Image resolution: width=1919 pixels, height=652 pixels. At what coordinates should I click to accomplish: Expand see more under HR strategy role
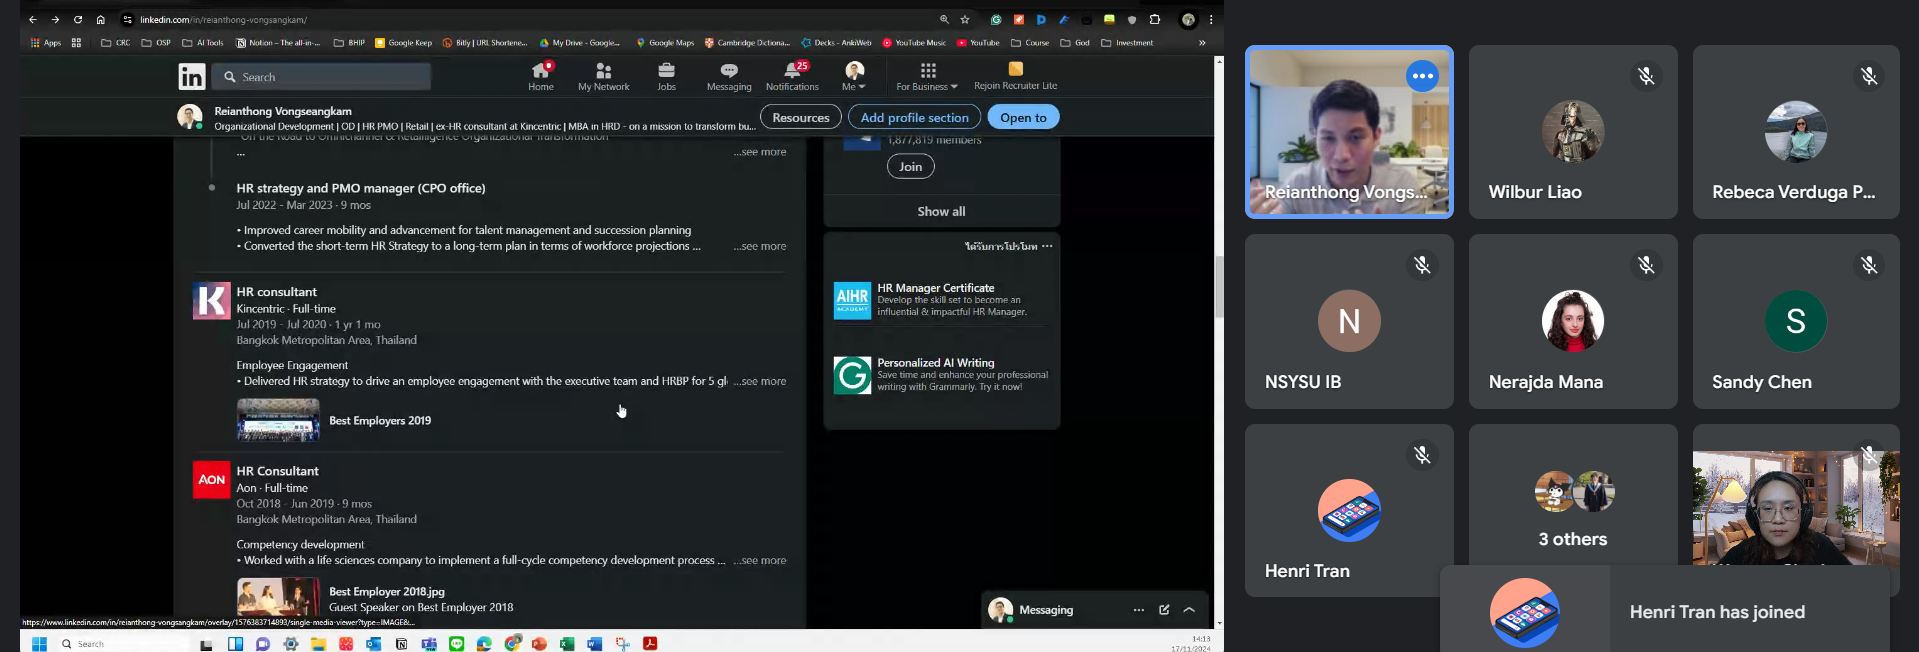(x=761, y=246)
